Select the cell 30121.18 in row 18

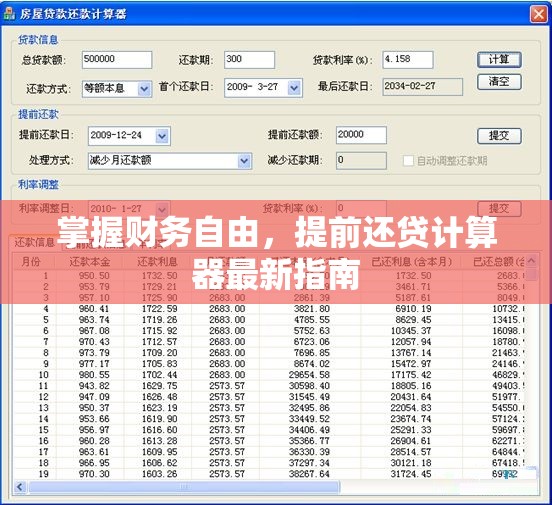(411, 463)
